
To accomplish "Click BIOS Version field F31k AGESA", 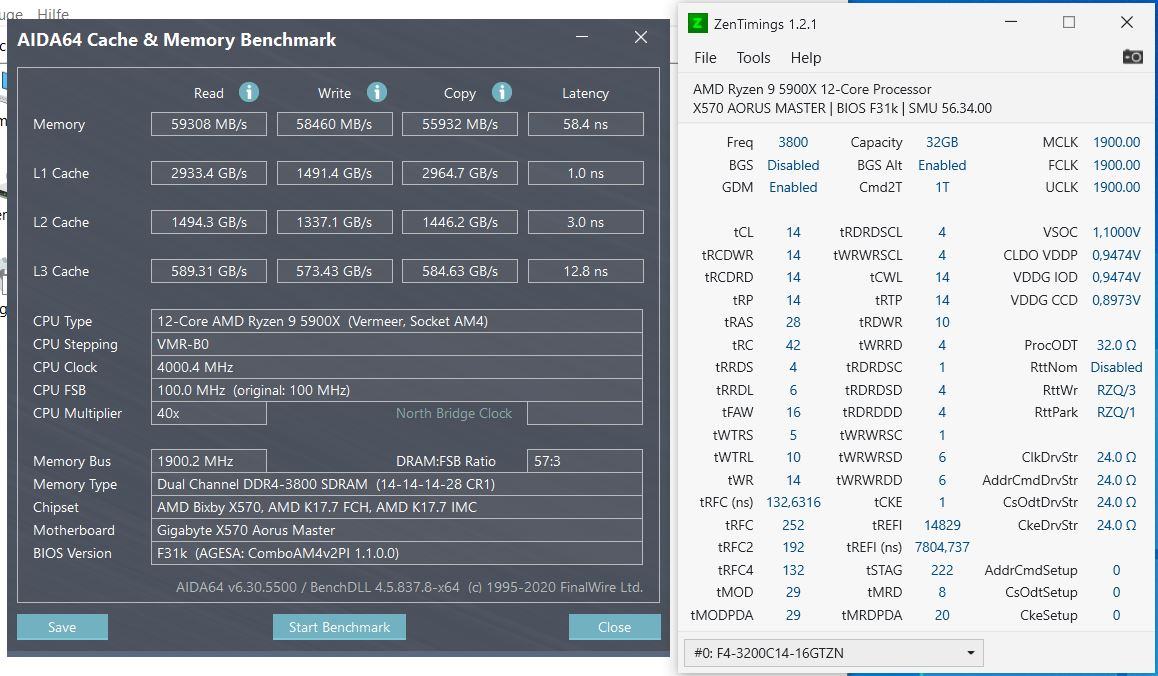I will coord(397,553).
